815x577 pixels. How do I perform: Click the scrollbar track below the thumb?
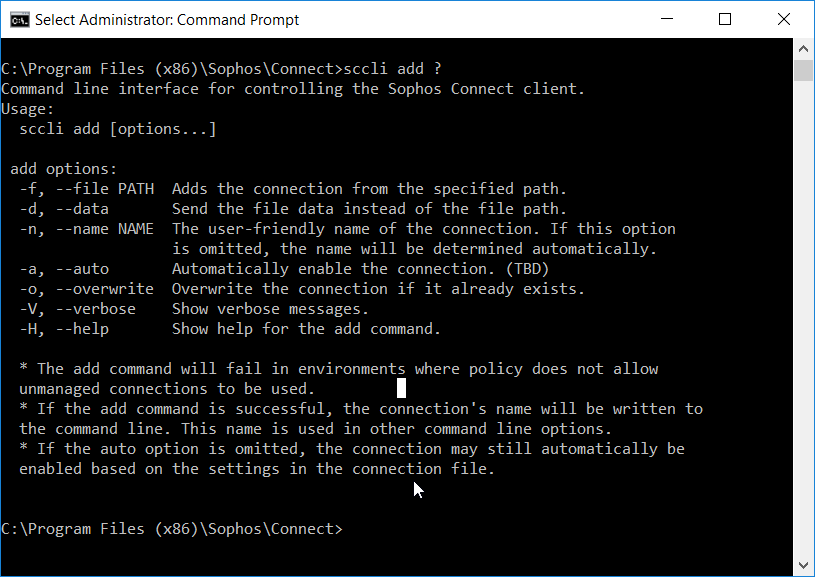pyautogui.click(x=803, y=300)
